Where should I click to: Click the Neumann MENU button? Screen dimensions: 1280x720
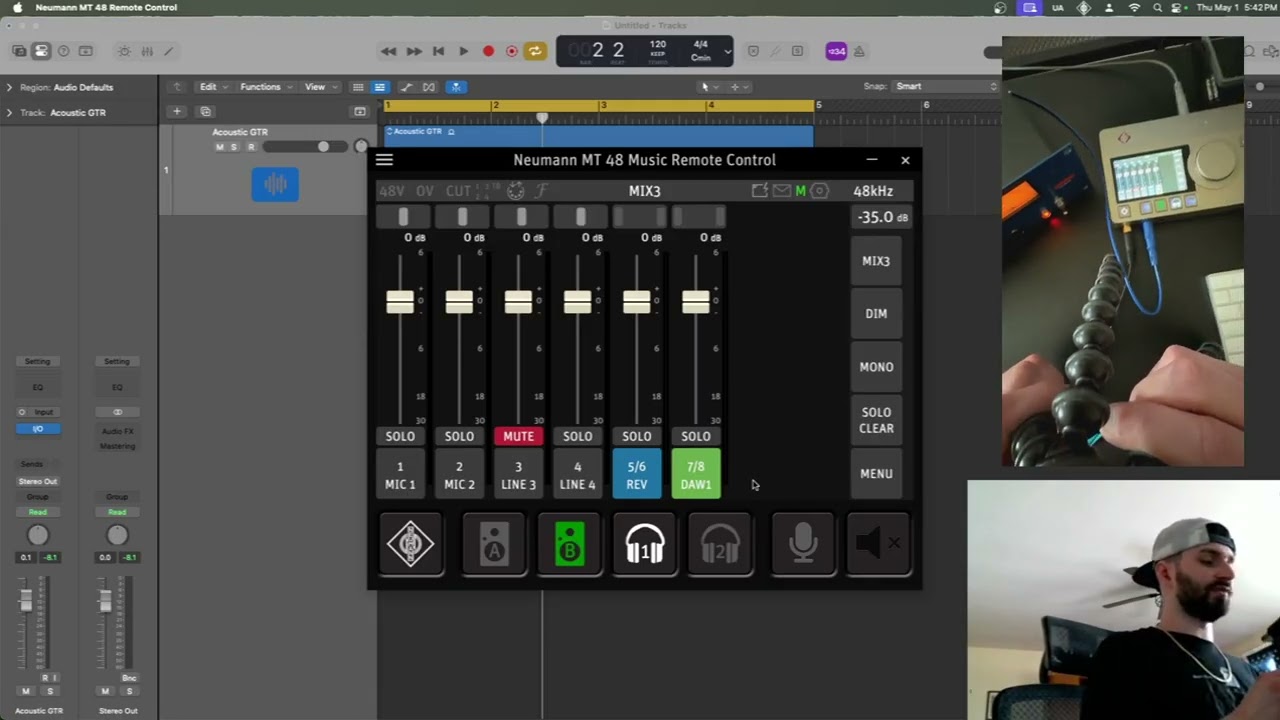click(876, 474)
